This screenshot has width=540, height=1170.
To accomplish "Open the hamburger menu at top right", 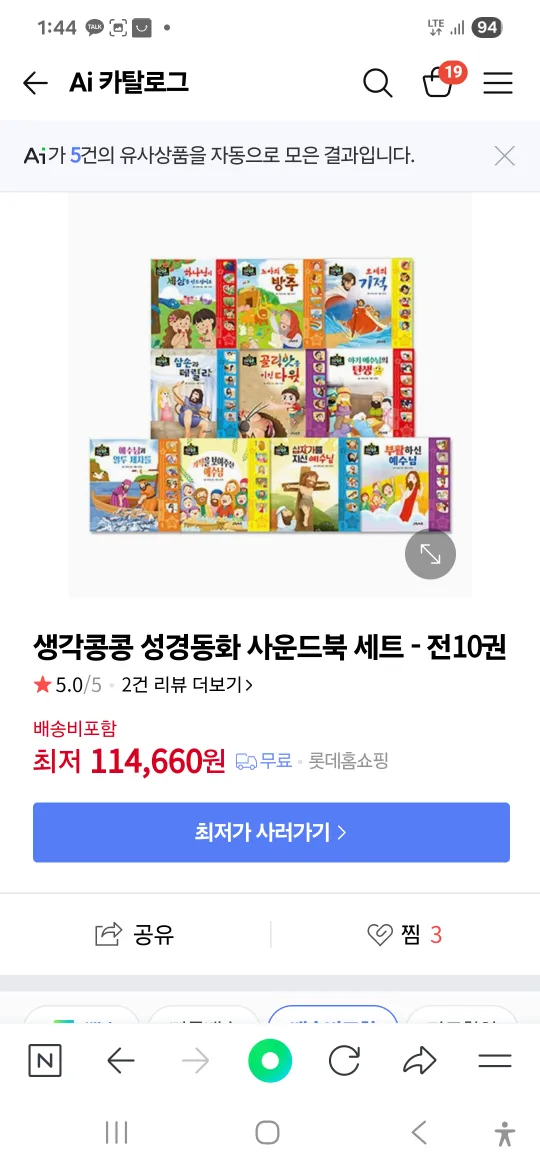I will [497, 83].
